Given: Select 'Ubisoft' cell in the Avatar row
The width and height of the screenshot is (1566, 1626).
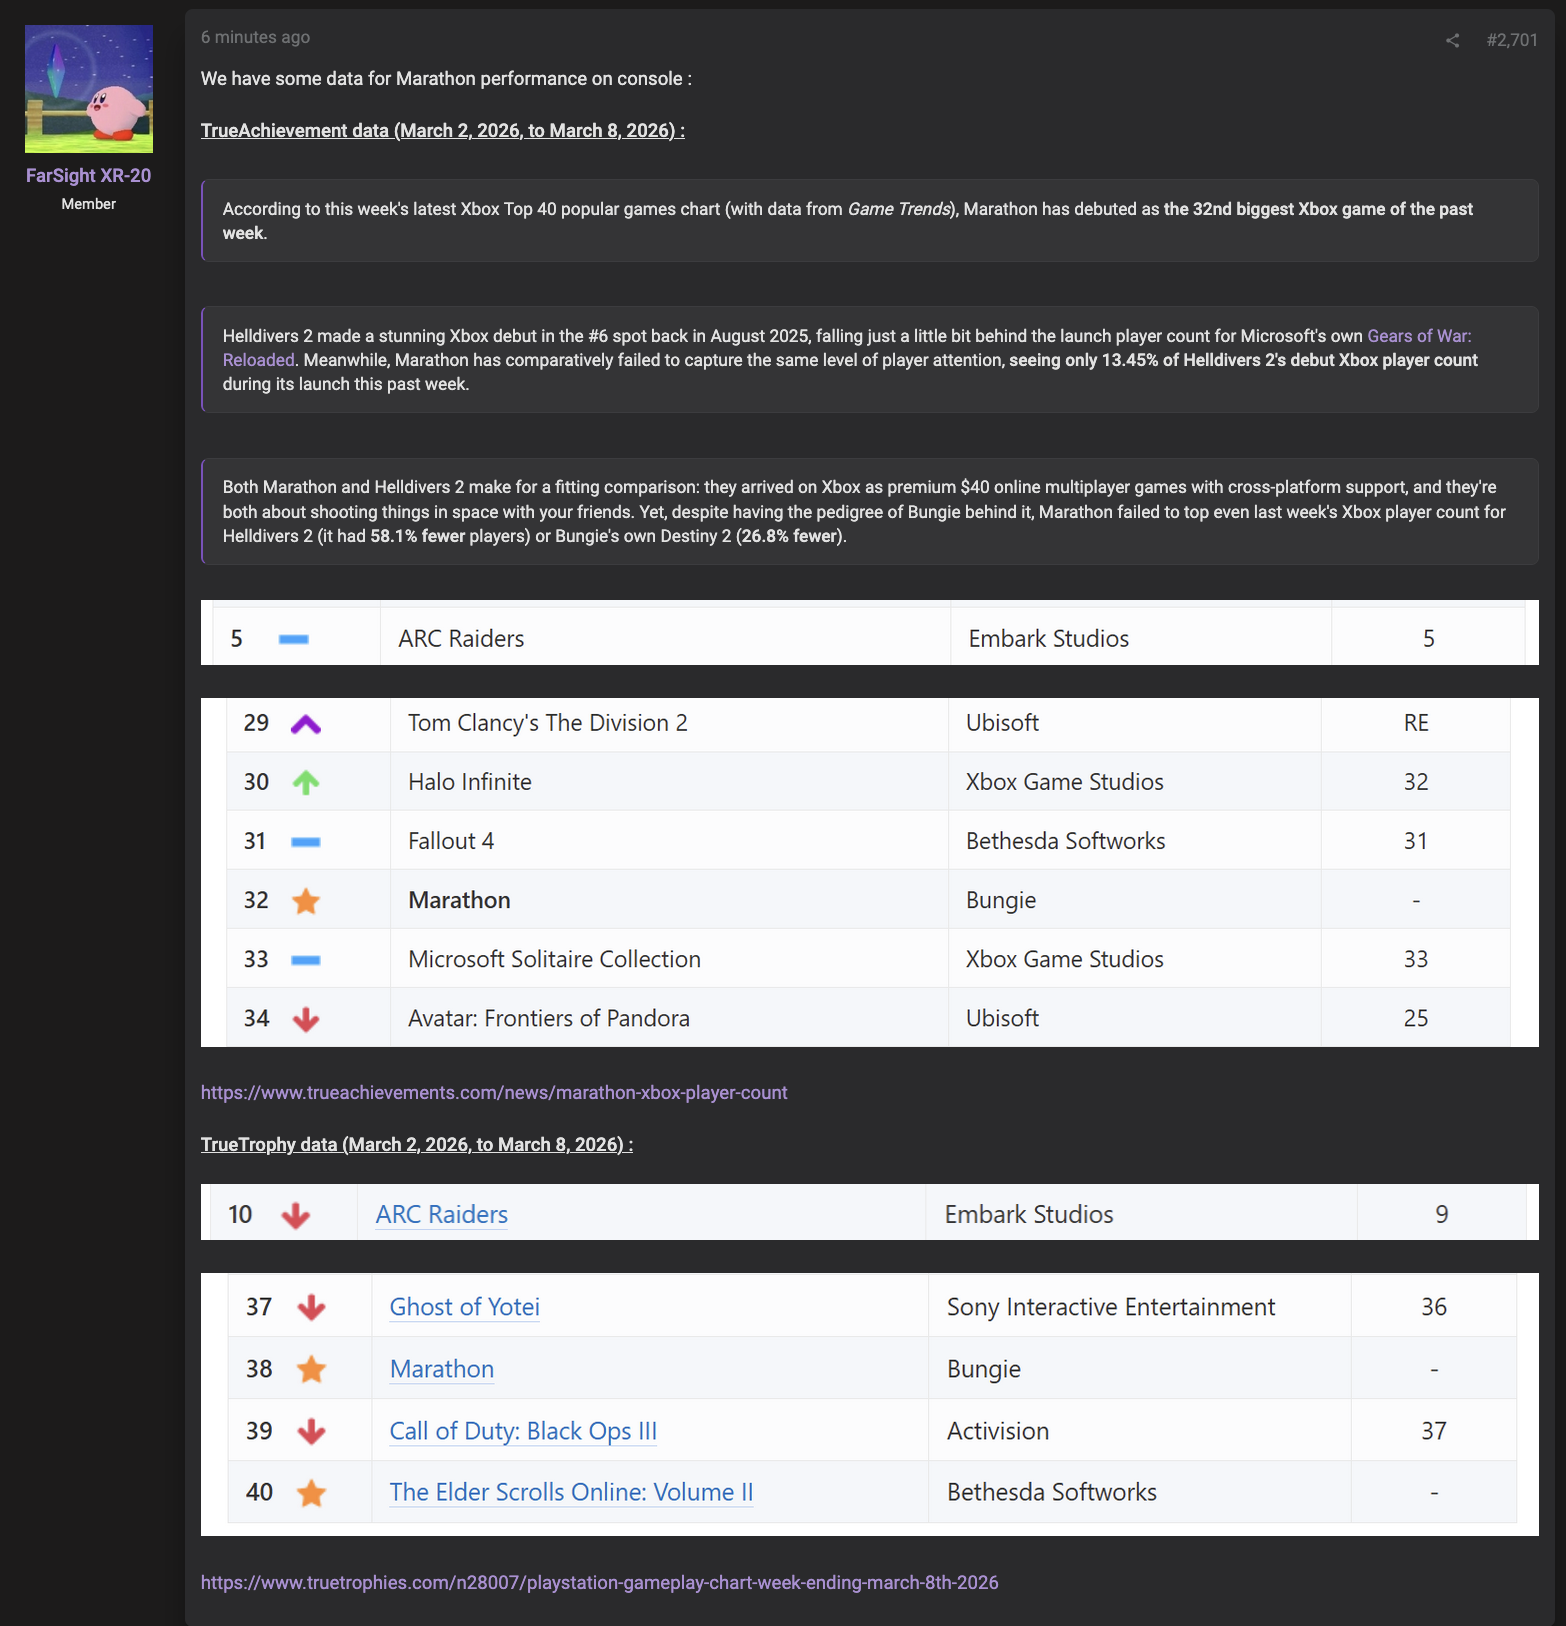Looking at the screenshot, I should (1135, 1018).
